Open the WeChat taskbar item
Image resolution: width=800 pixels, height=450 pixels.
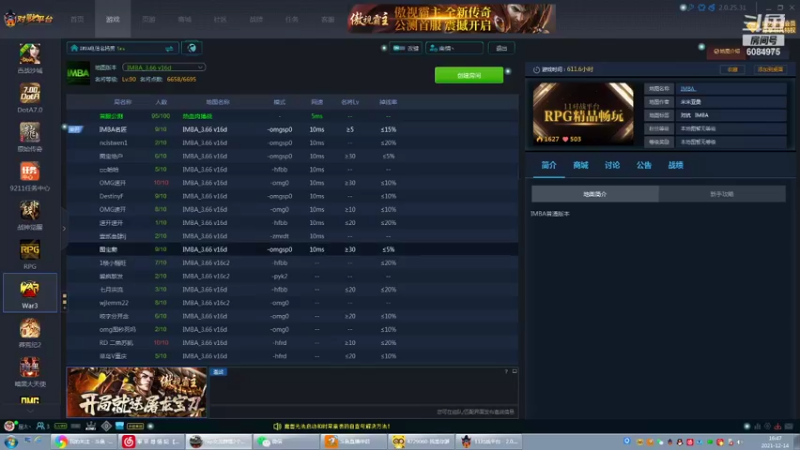click(286, 442)
